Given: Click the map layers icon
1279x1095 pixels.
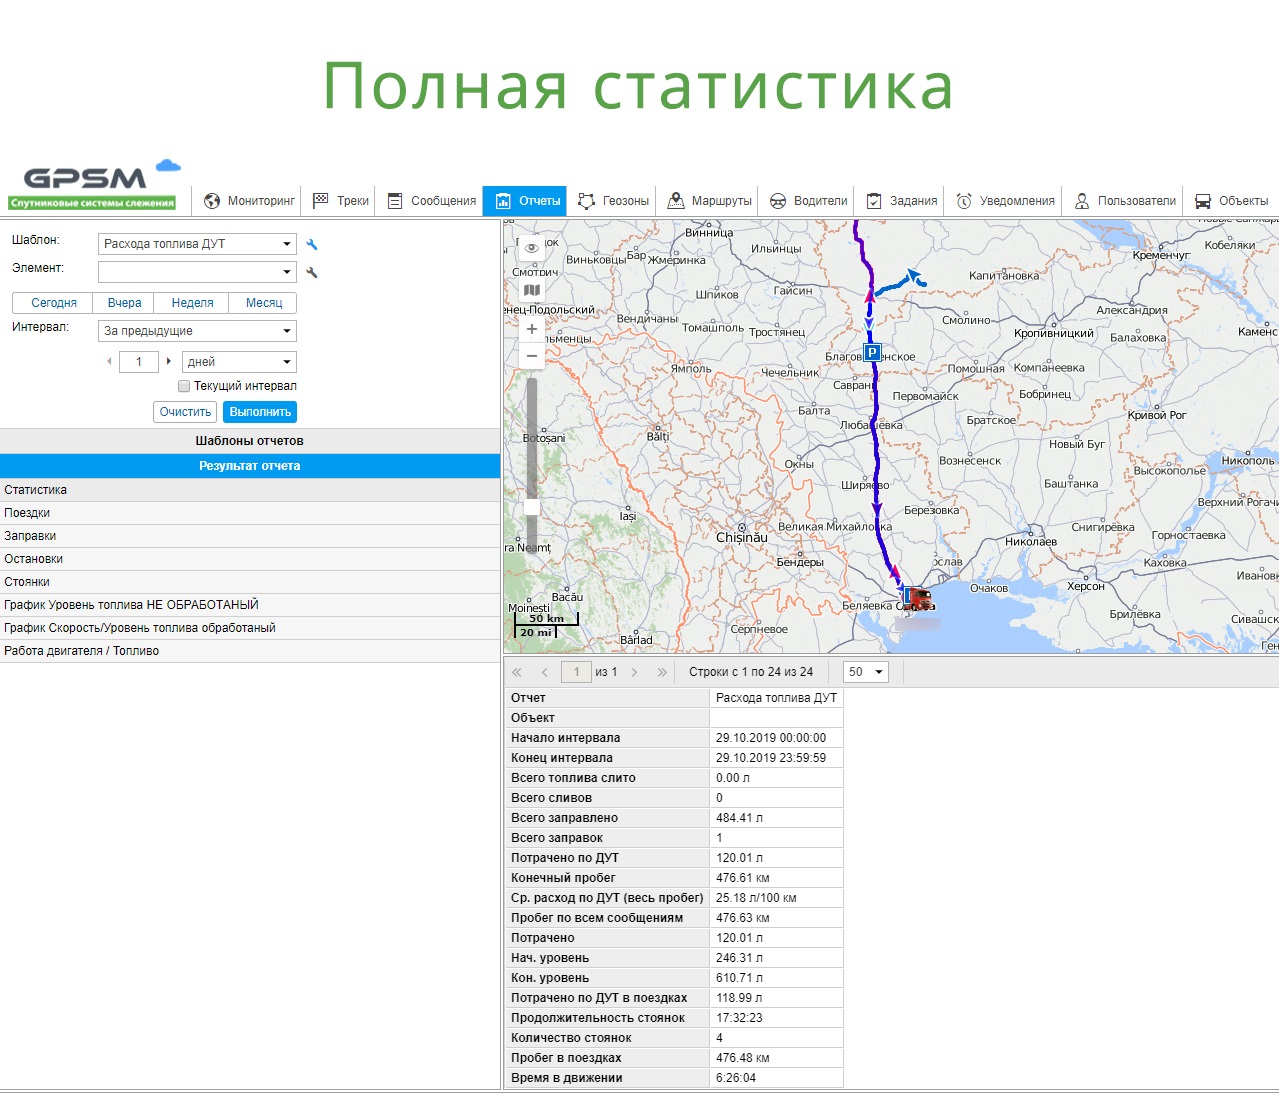Looking at the screenshot, I should tap(532, 291).
